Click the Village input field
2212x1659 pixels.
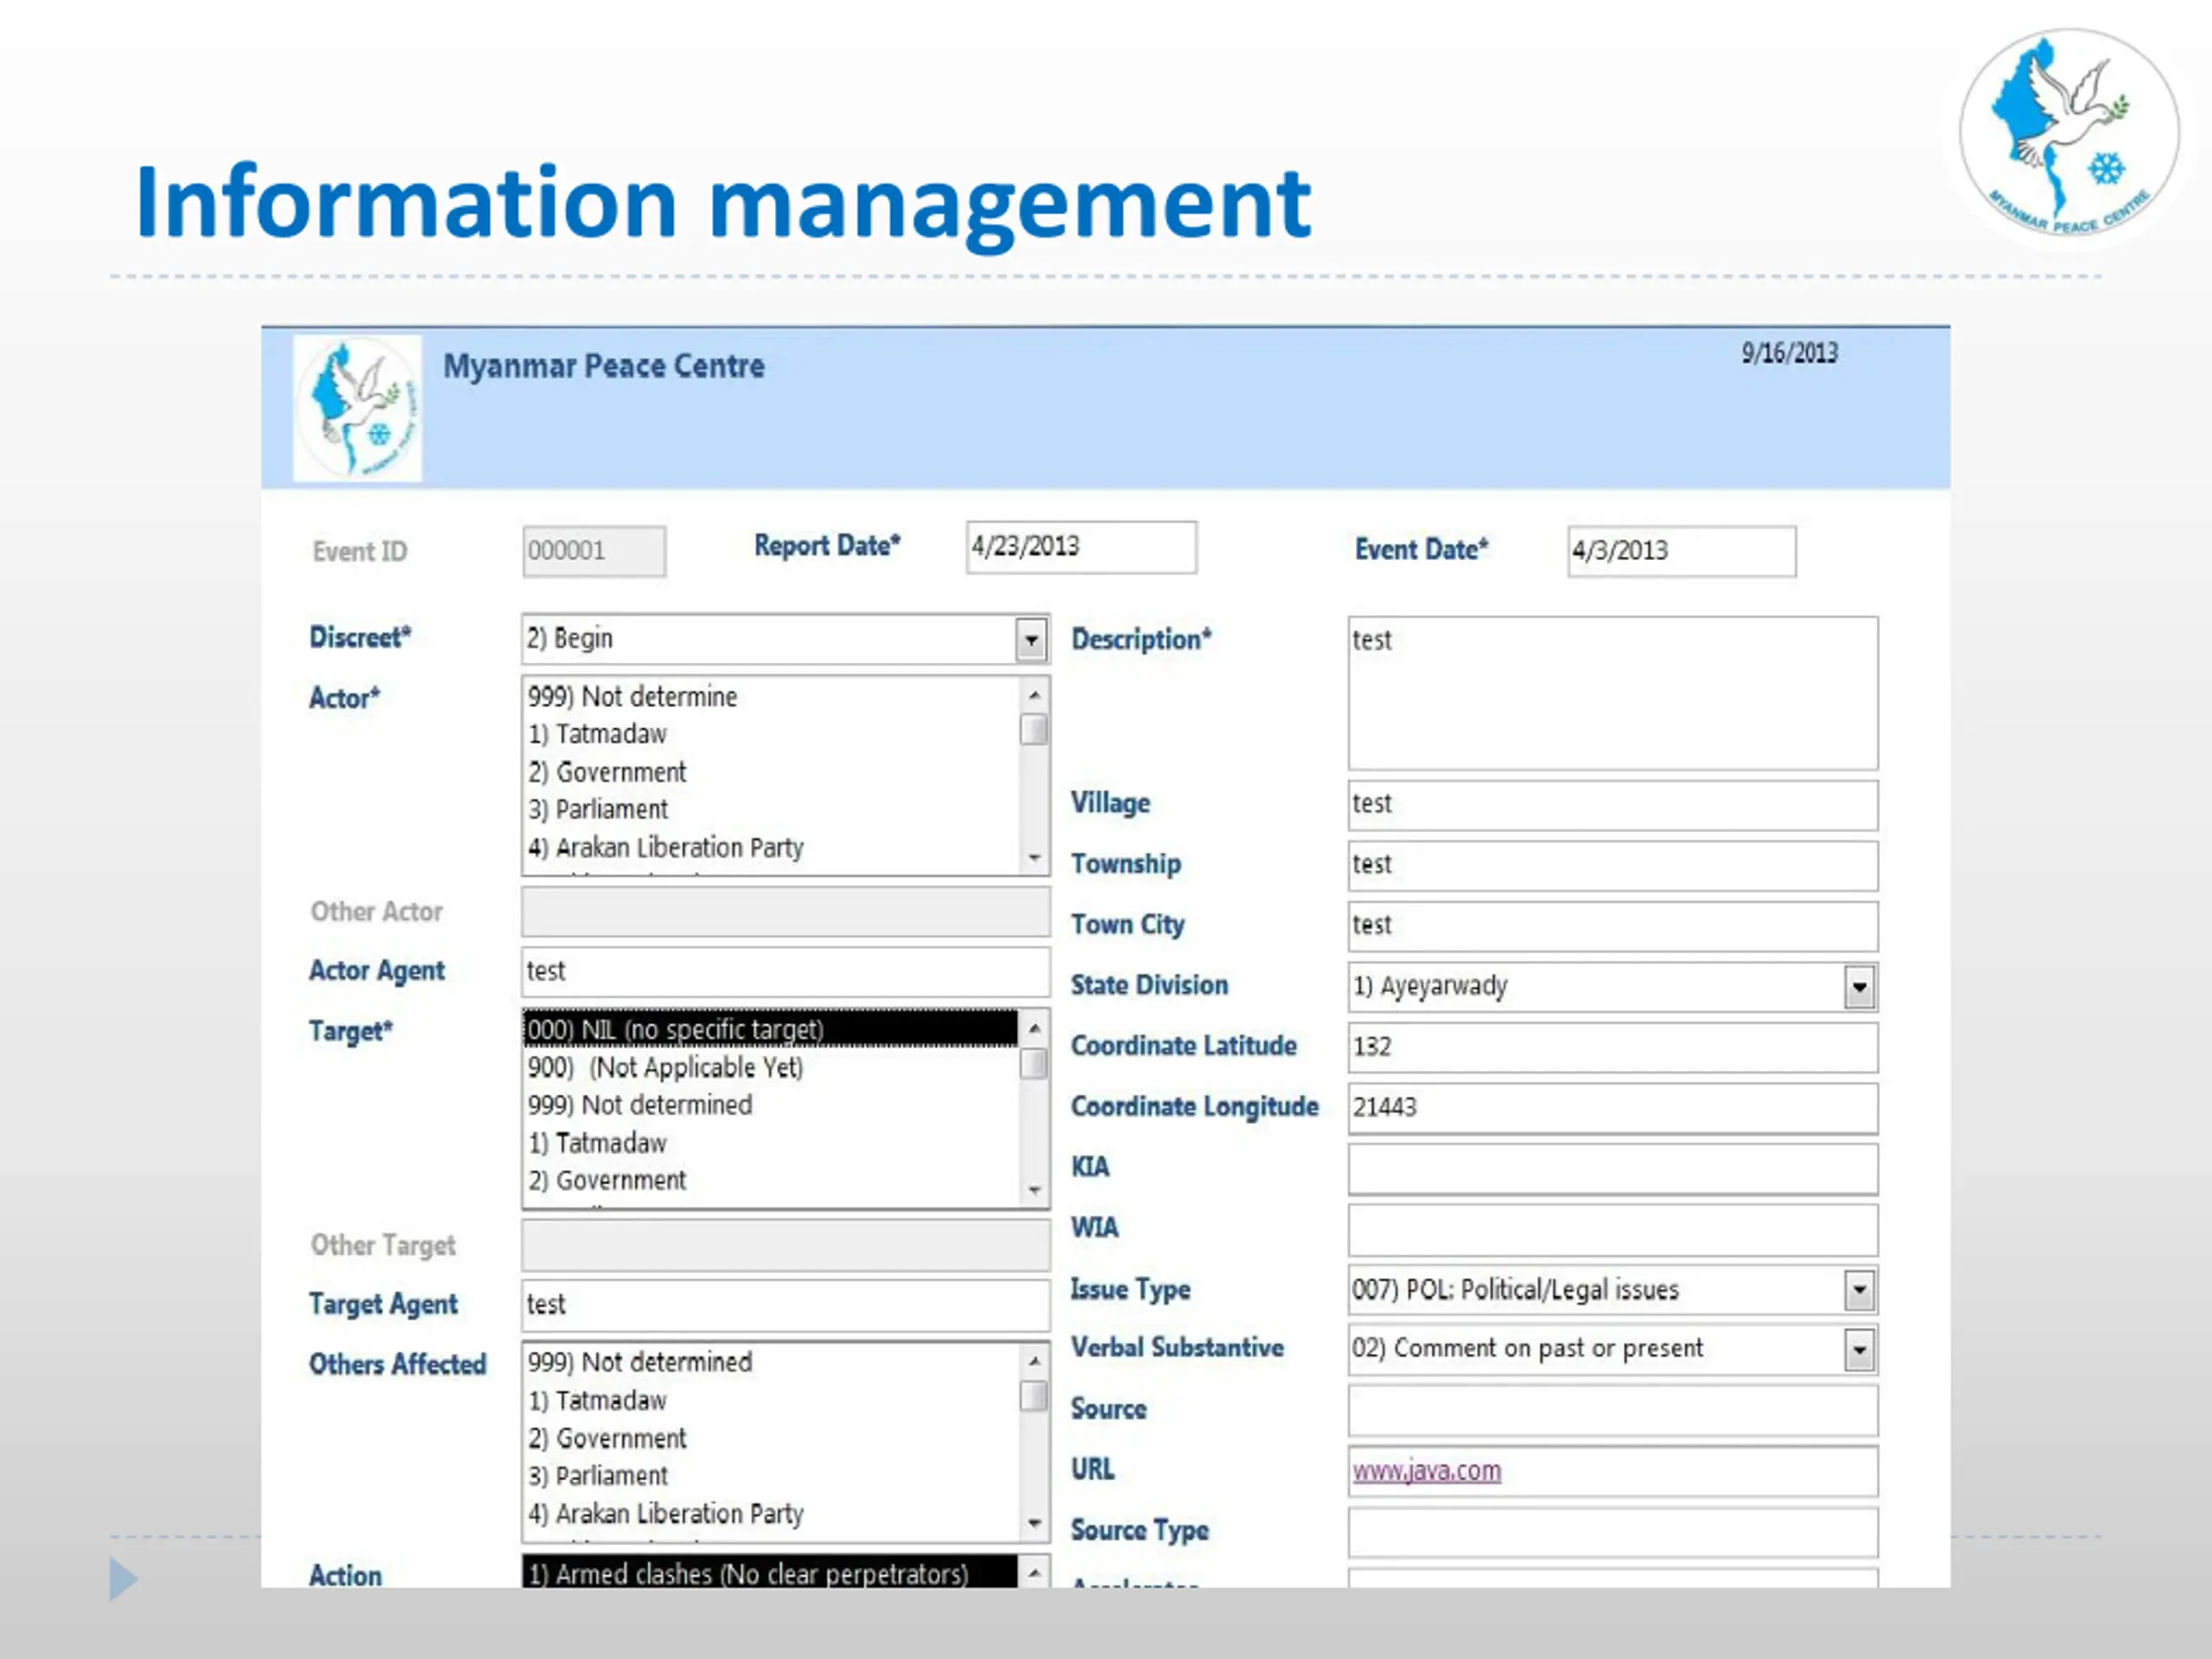click(1612, 805)
